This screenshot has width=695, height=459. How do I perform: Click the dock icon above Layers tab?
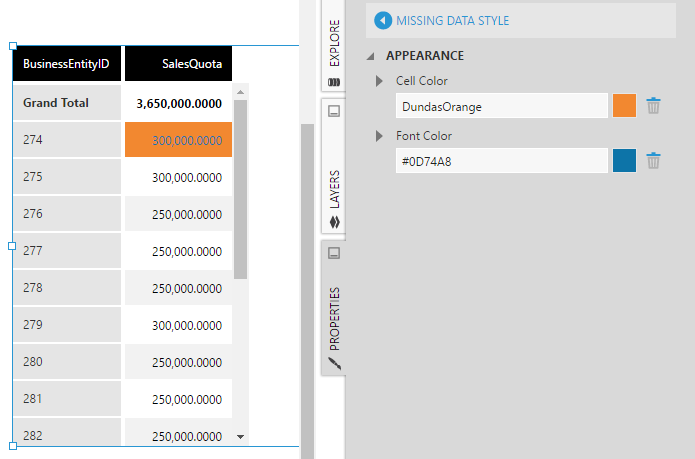click(x=334, y=110)
